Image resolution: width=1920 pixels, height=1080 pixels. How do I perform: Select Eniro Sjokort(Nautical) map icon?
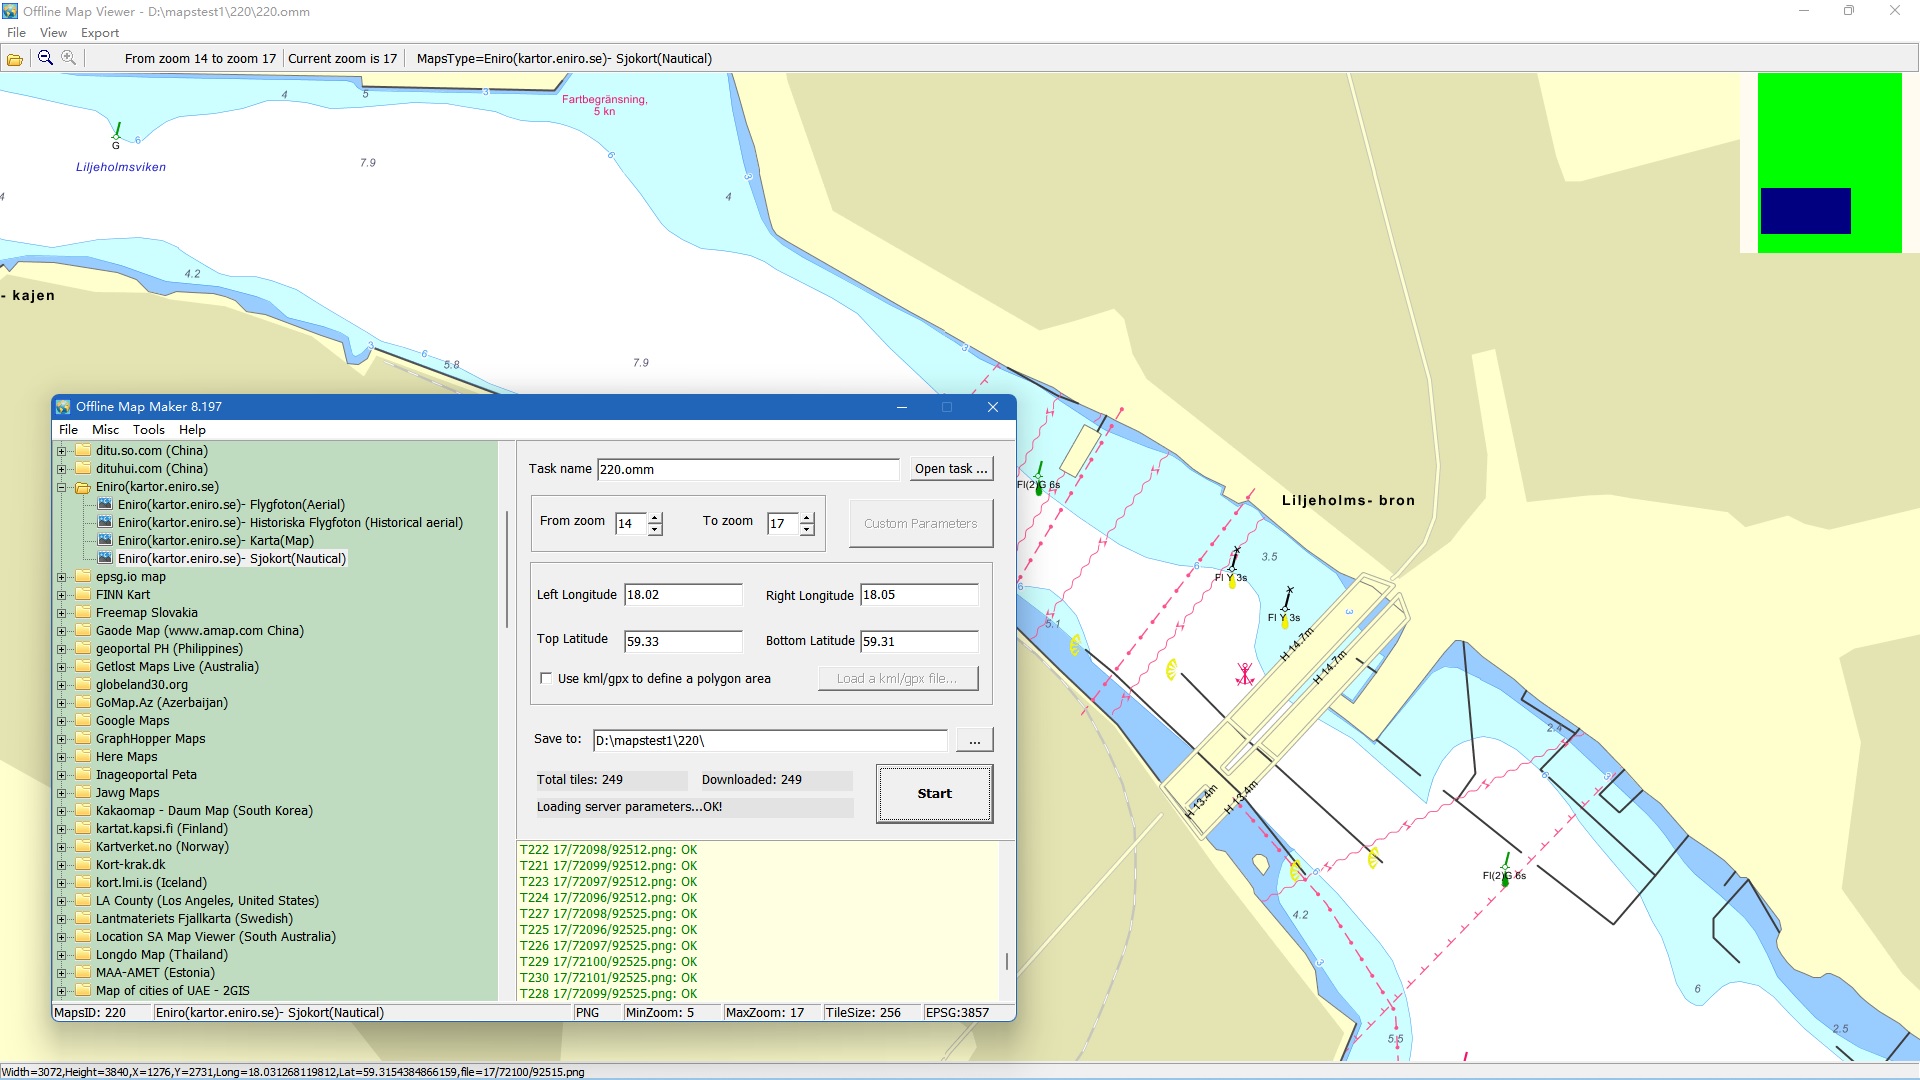pyautogui.click(x=105, y=559)
